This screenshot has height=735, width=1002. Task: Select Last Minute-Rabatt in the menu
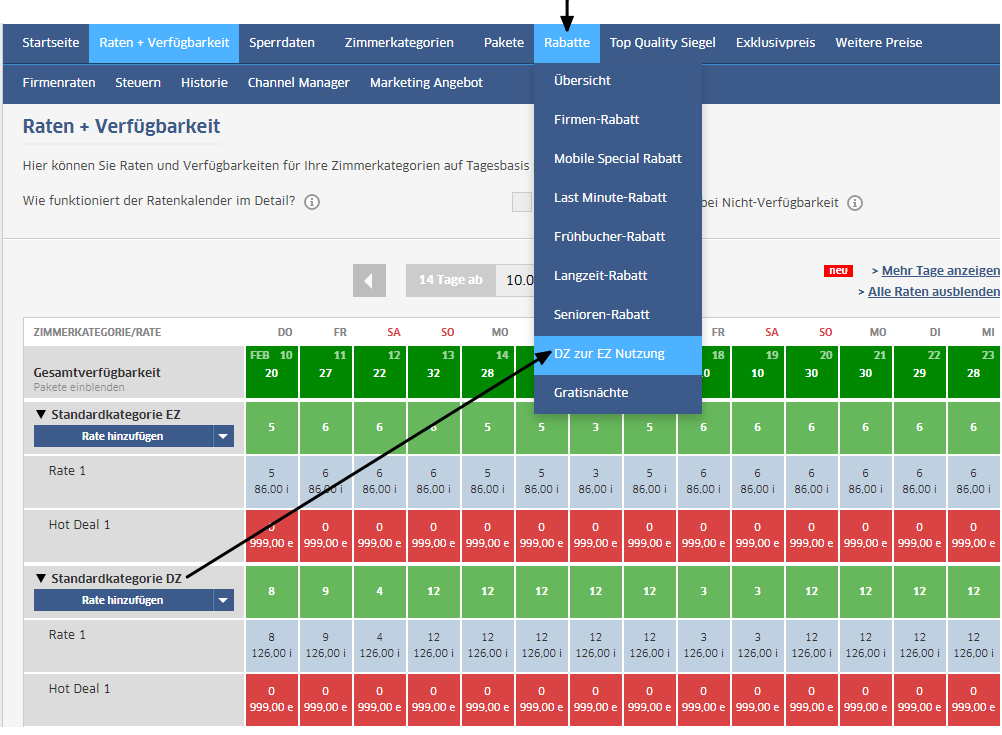pyautogui.click(x=610, y=198)
